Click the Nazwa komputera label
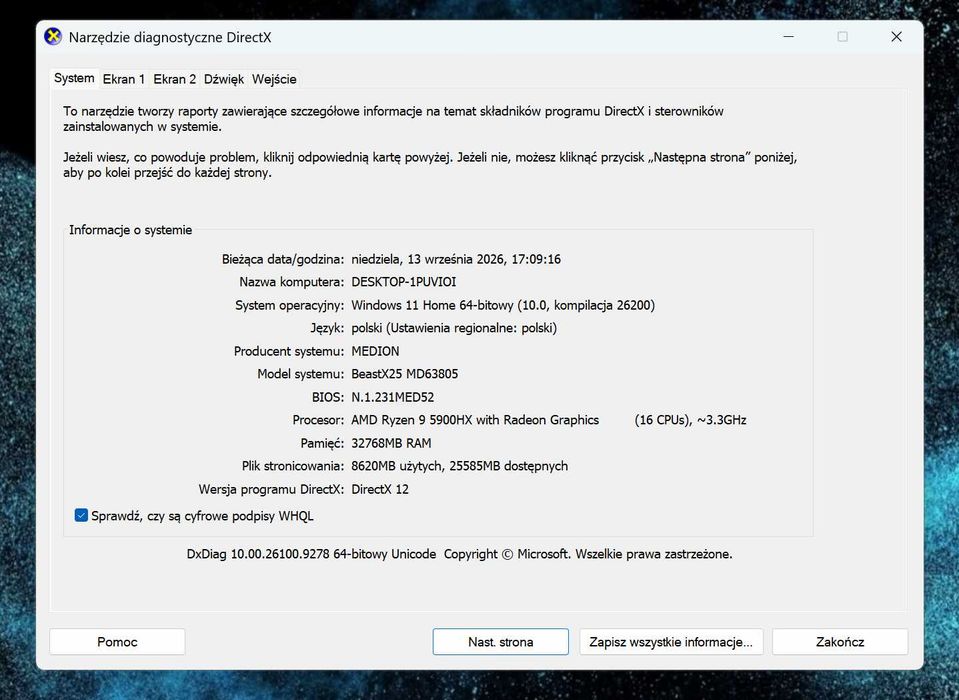 [292, 282]
